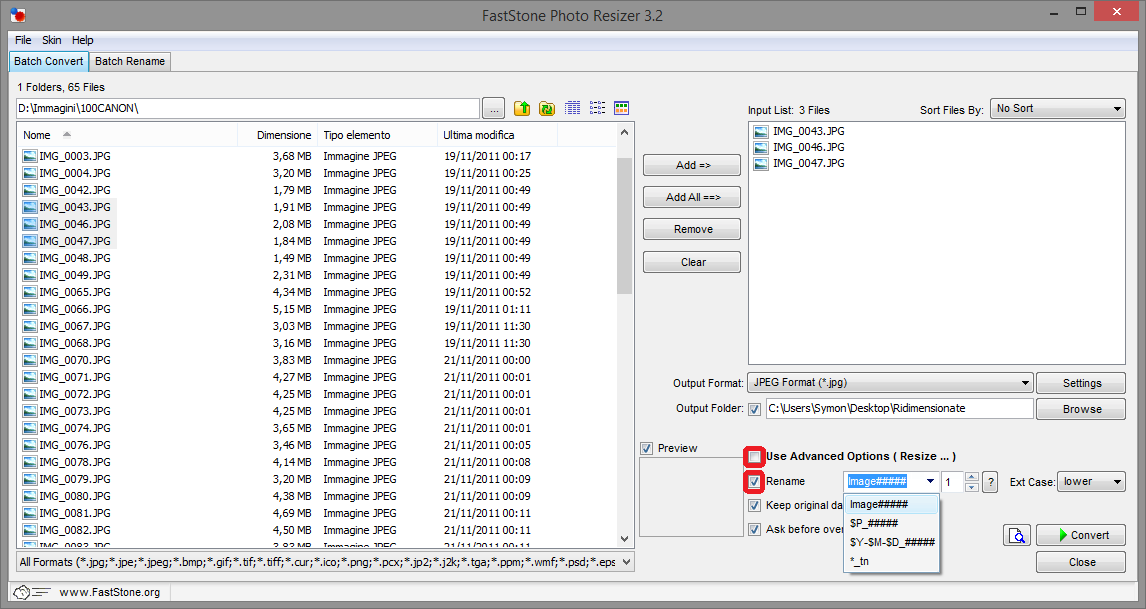
Task: Click file icon of IMG_0049.JPG in folder list
Action: tap(29, 275)
